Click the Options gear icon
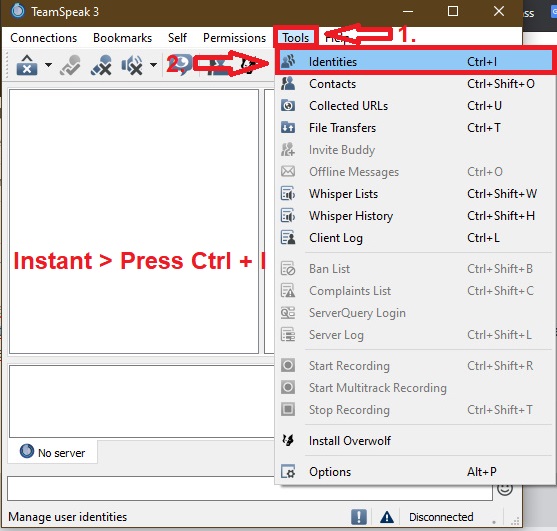Viewport: 557px width, 531px height. click(288, 472)
